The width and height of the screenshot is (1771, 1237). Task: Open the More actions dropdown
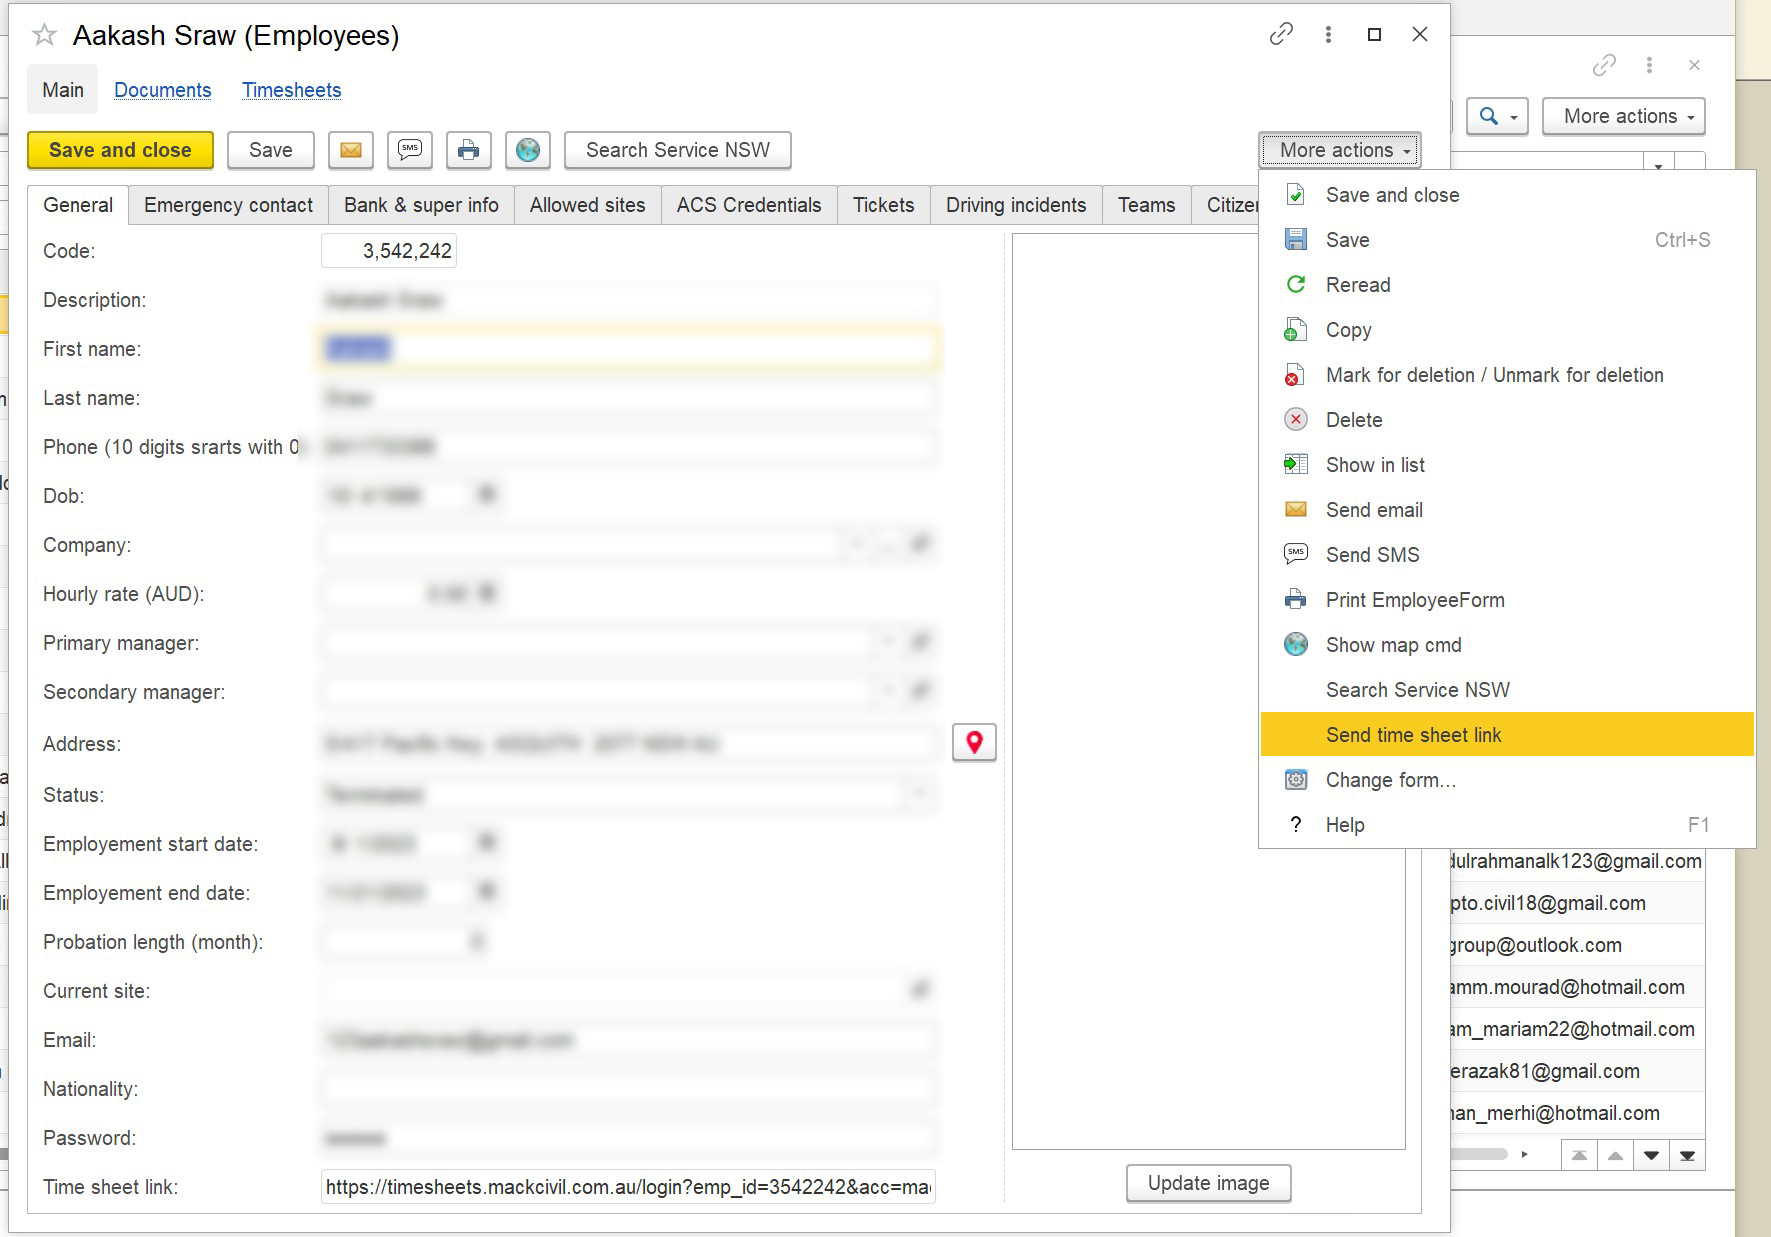click(x=1339, y=150)
